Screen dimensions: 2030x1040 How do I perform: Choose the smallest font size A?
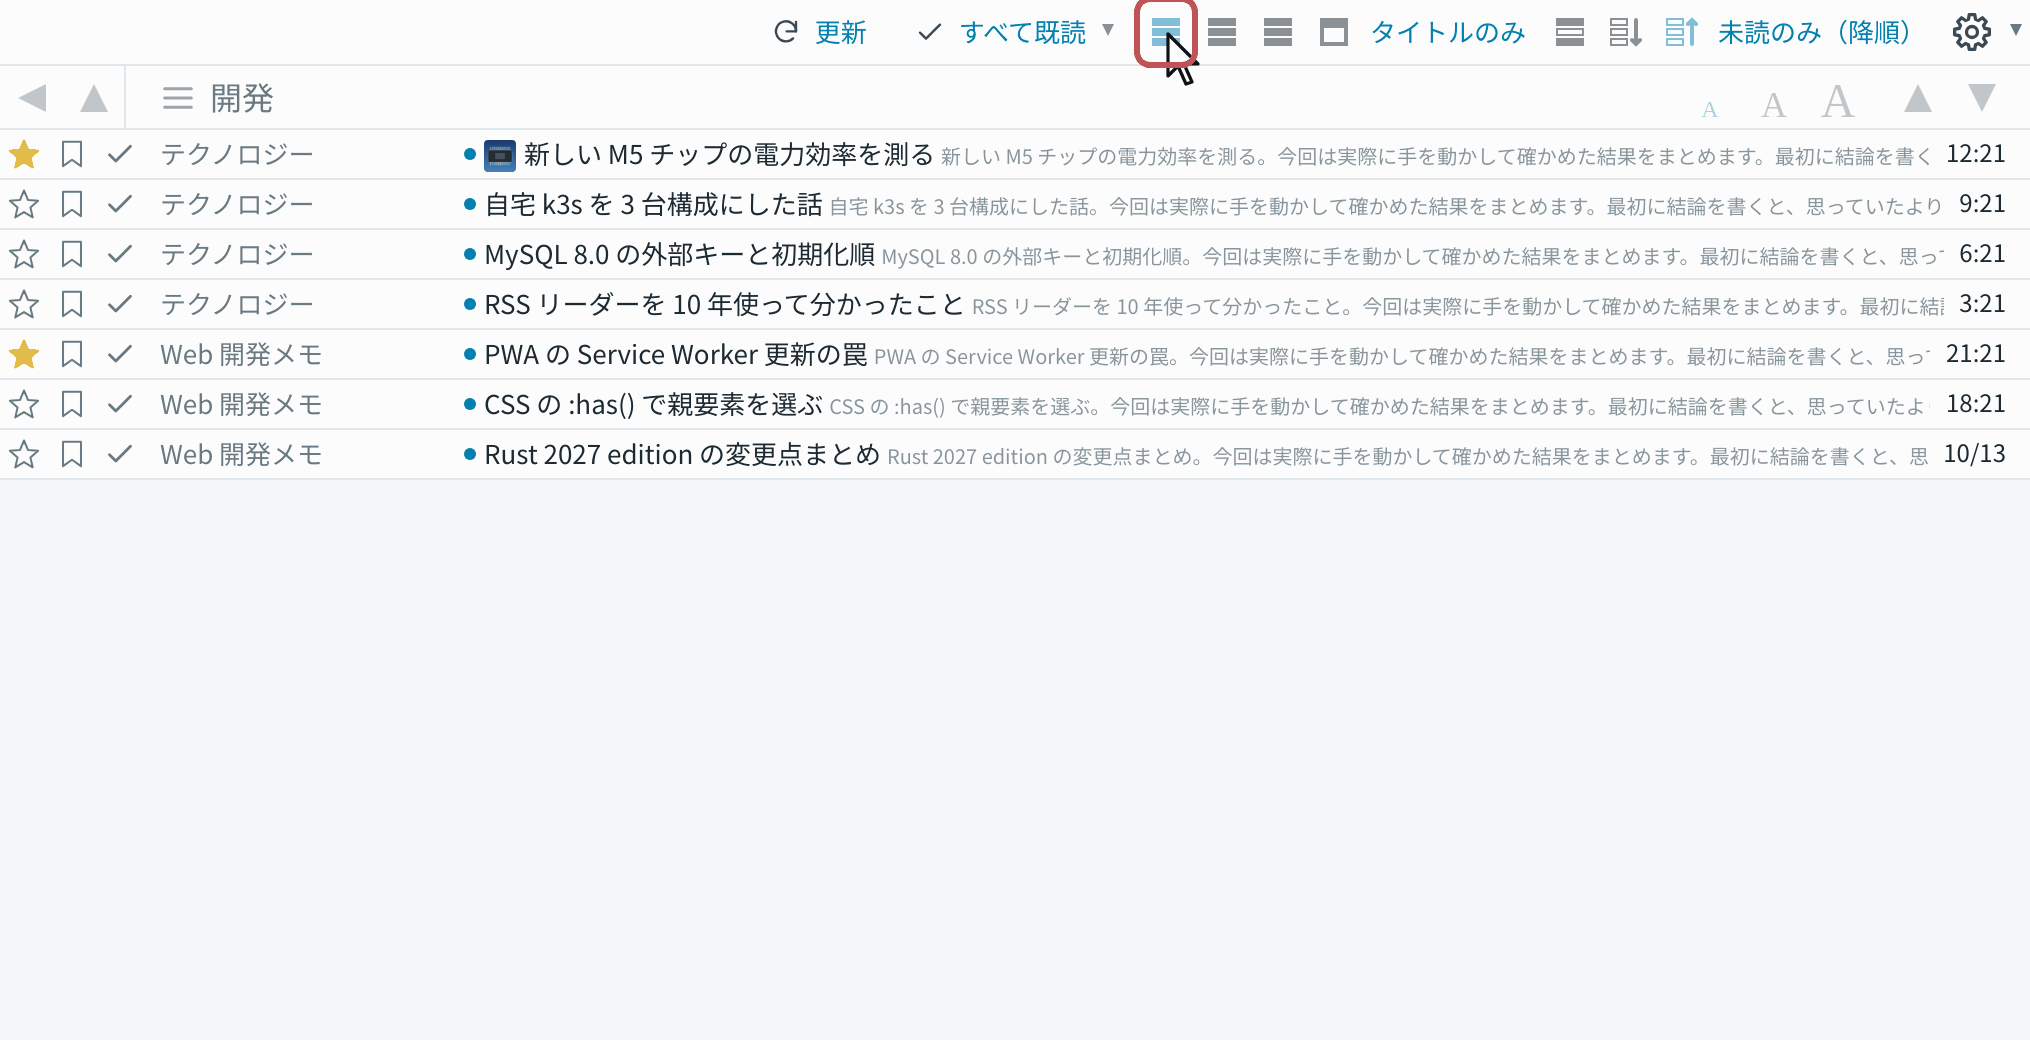(1710, 109)
